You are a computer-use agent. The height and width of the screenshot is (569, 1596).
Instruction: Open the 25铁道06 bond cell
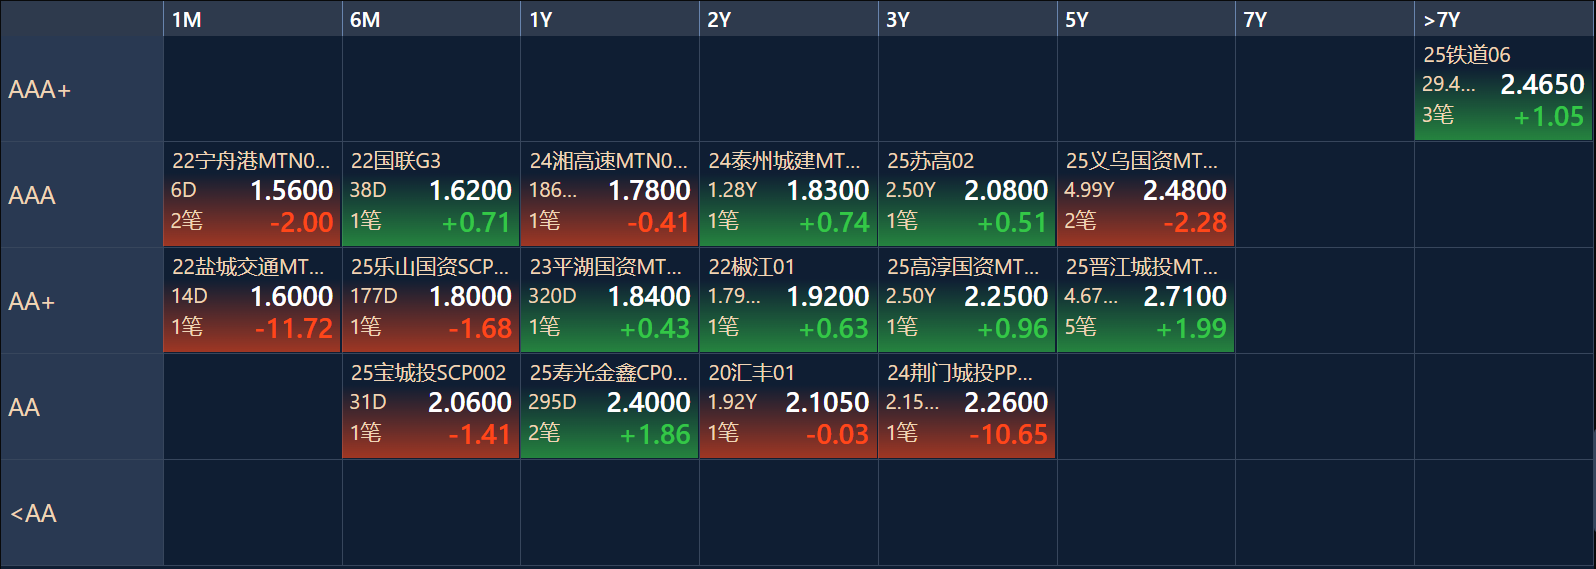[x=1503, y=89]
